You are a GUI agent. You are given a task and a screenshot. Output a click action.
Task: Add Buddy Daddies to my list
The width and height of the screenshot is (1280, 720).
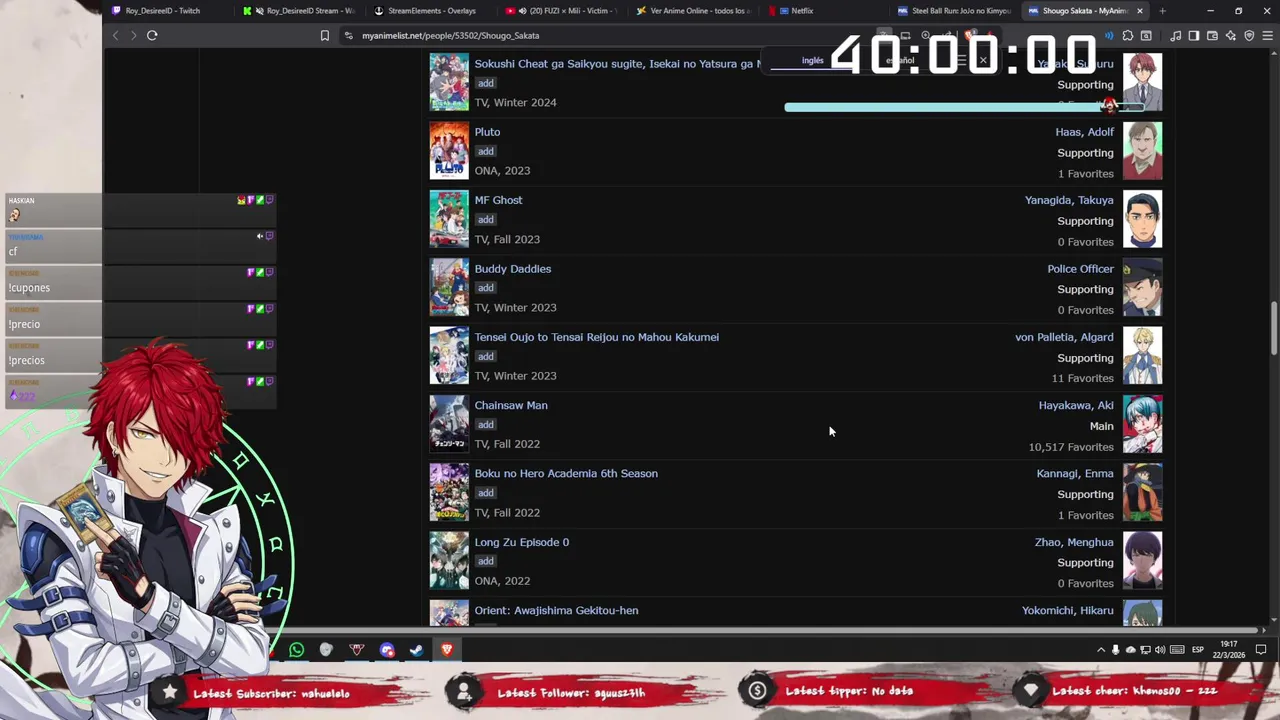point(485,288)
